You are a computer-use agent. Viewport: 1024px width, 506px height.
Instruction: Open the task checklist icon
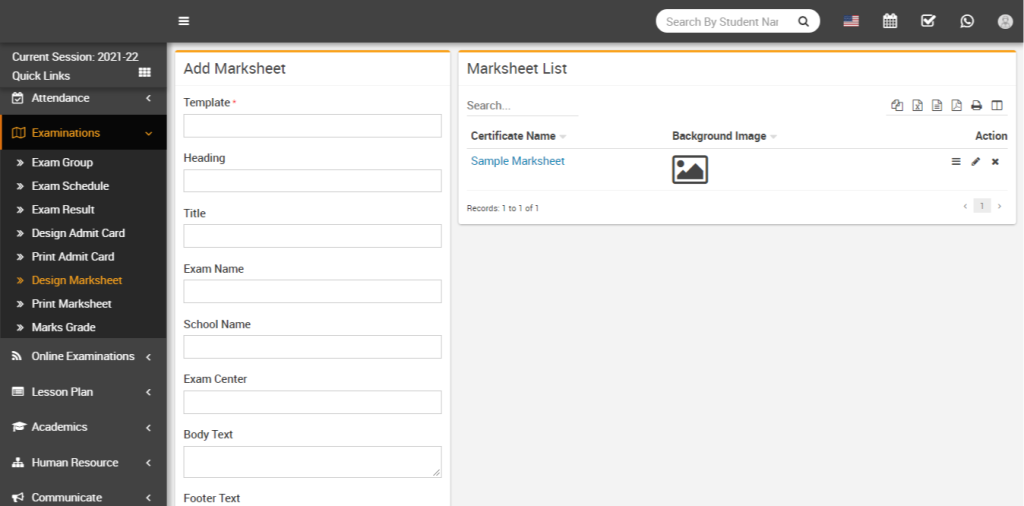pyautogui.click(x=928, y=21)
